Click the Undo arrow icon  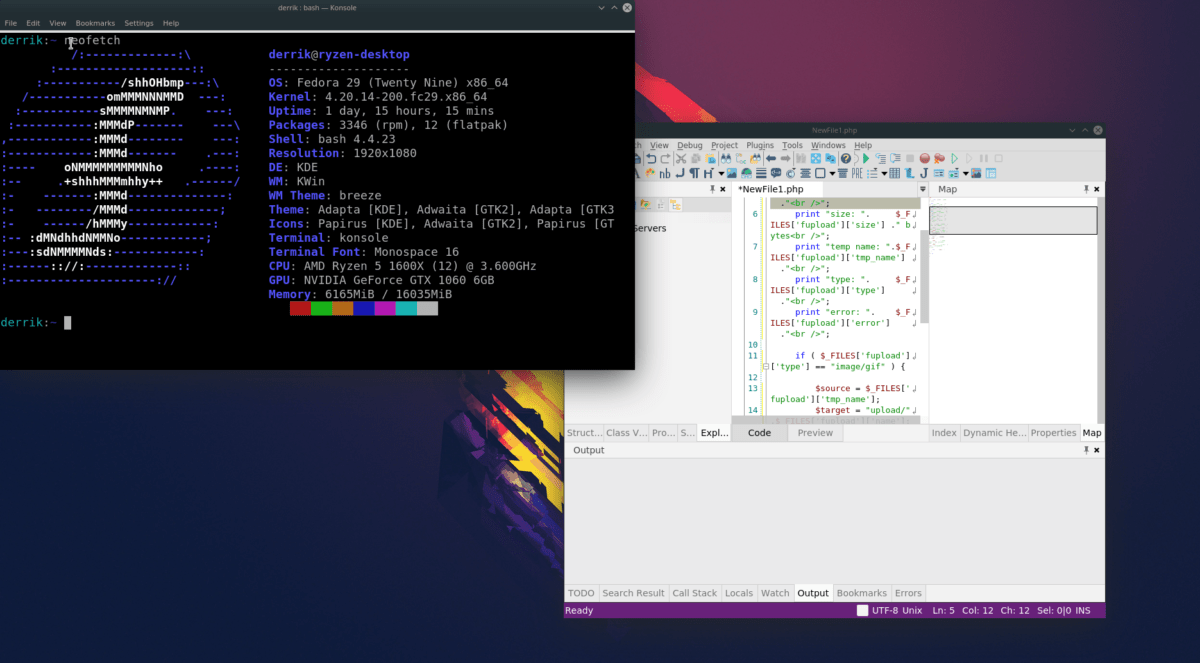[x=650, y=158]
